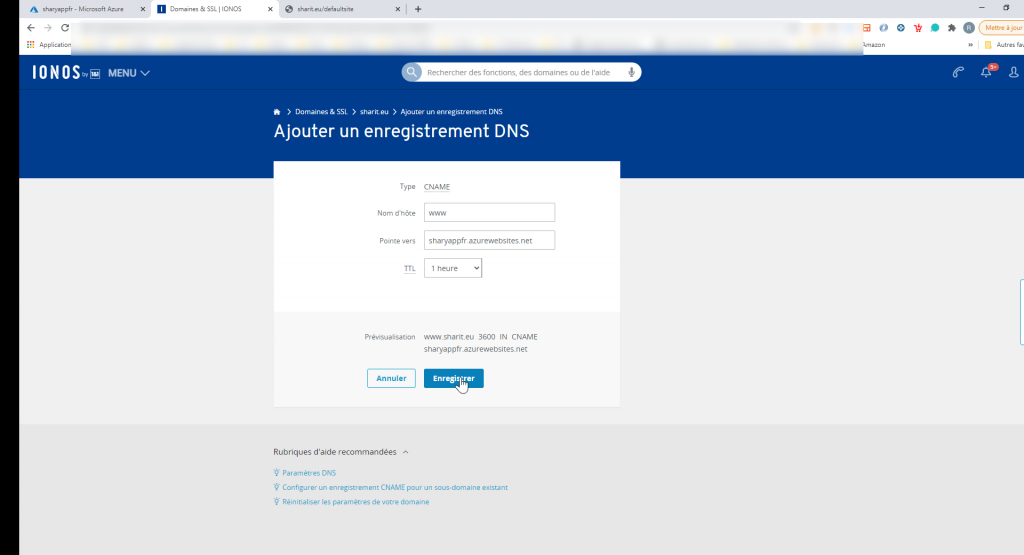Image resolution: width=1024 pixels, height=555 pixels.
Task: Click the Annuler button
Action: (x=391, y=378)
